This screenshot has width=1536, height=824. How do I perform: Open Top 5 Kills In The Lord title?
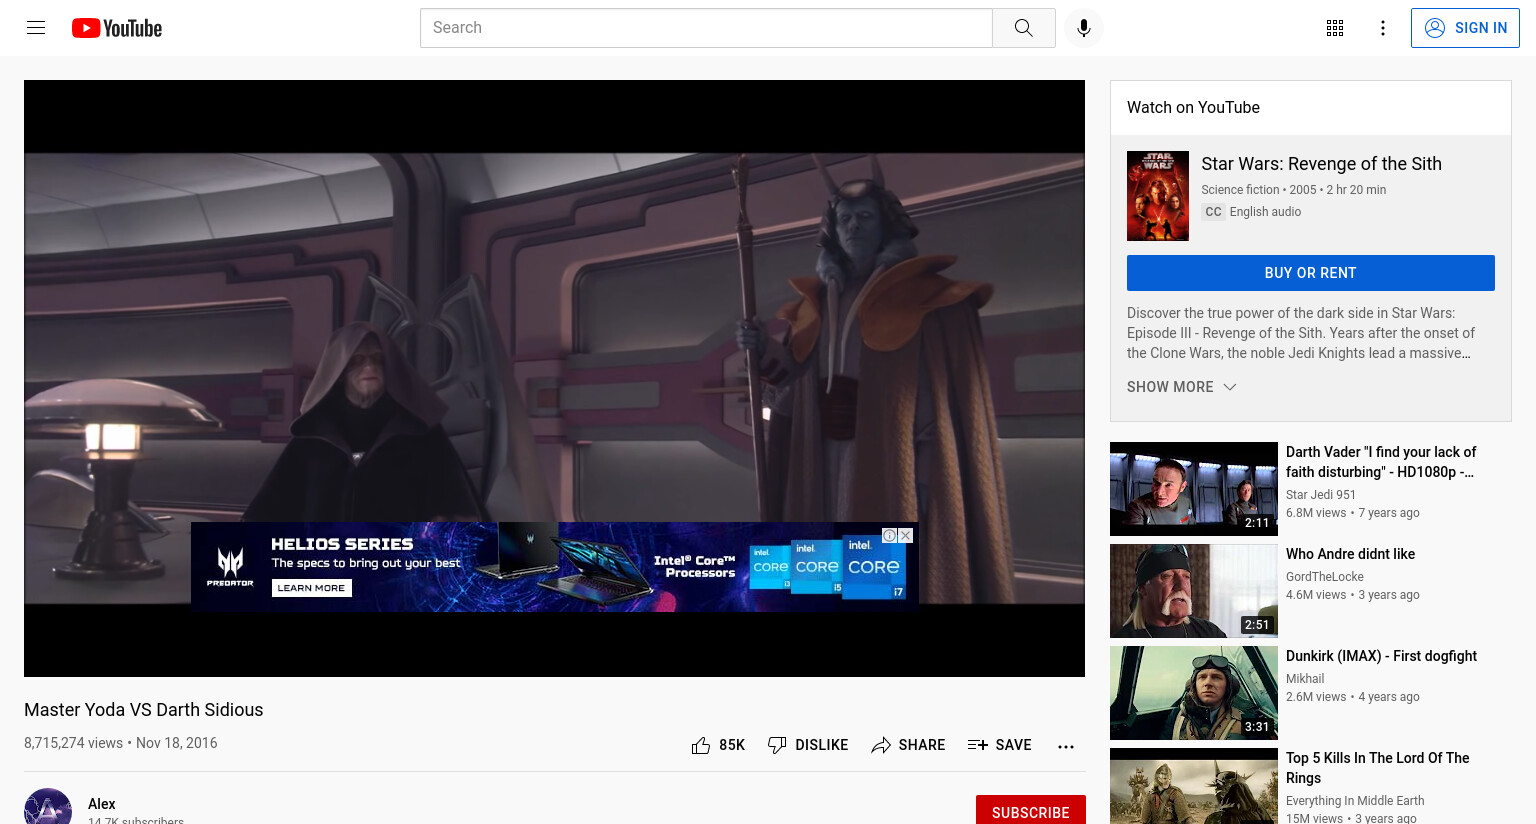pyautogui.click(x=1377, y=768)
